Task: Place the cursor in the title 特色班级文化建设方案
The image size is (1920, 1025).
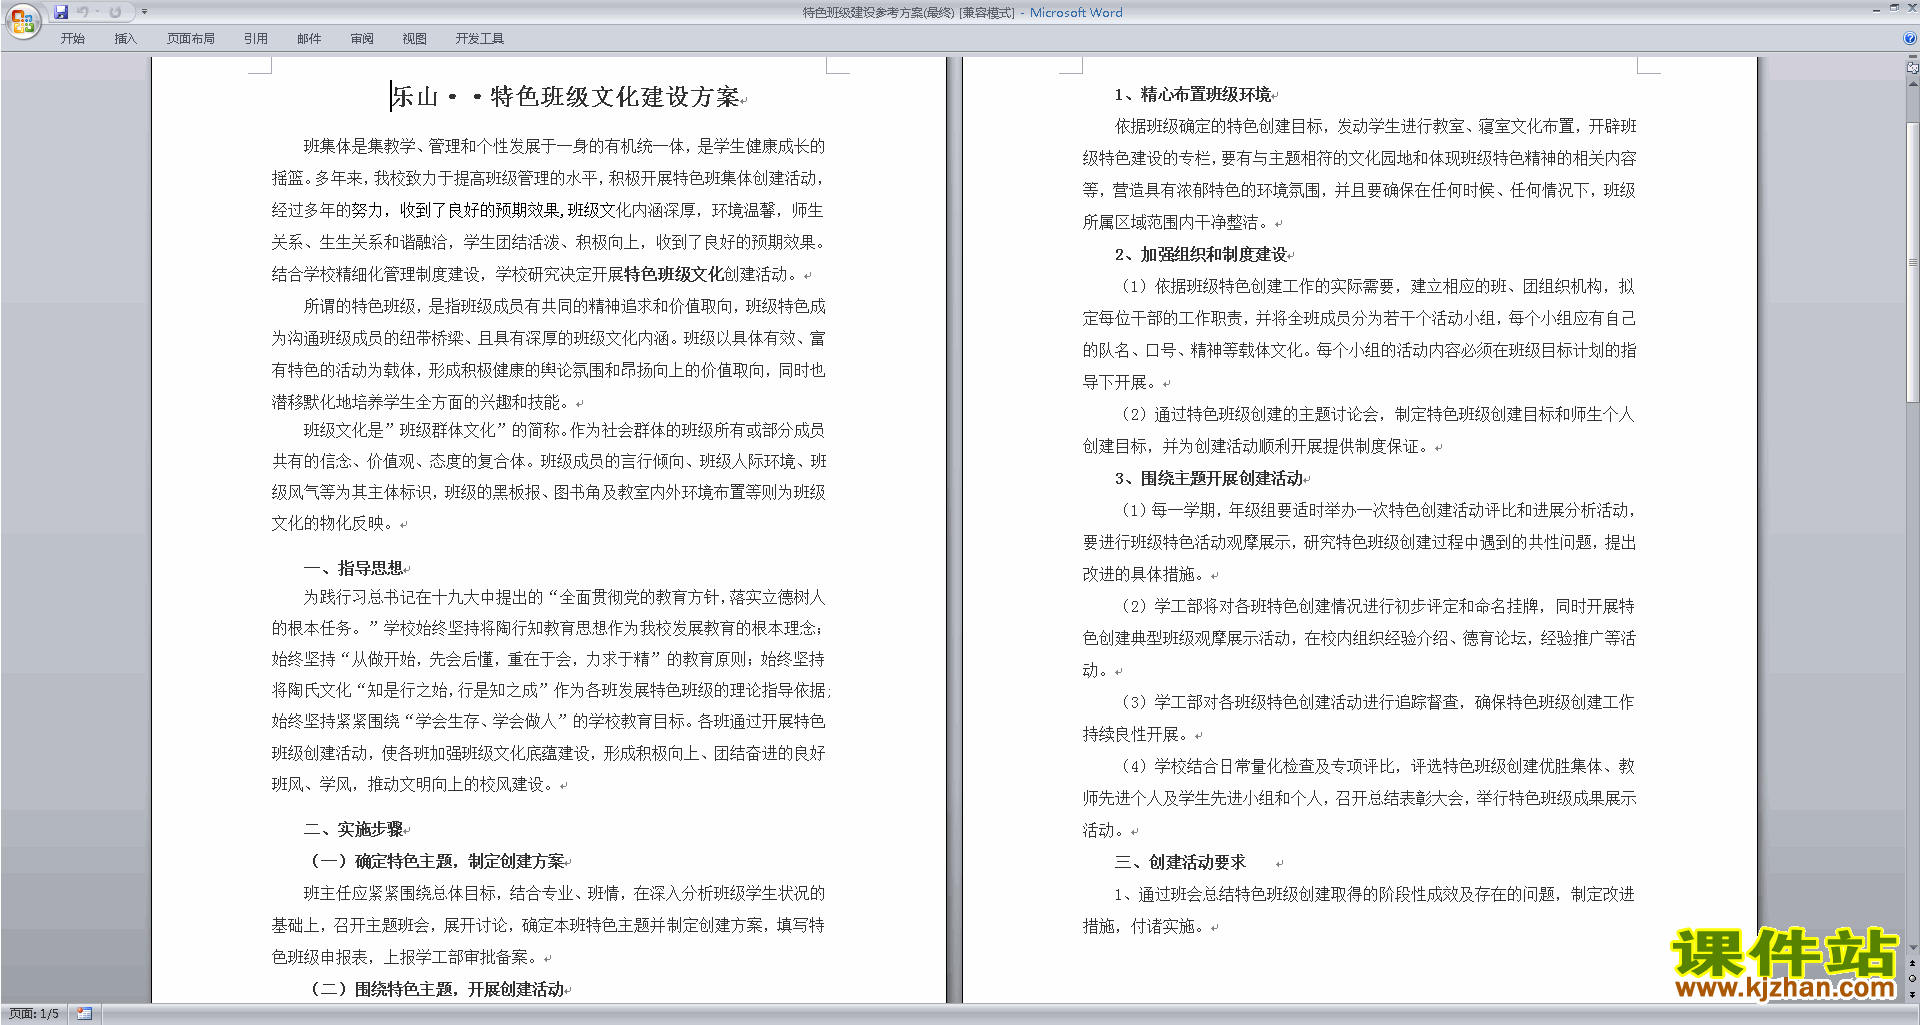Action: (x=614, y=97)
